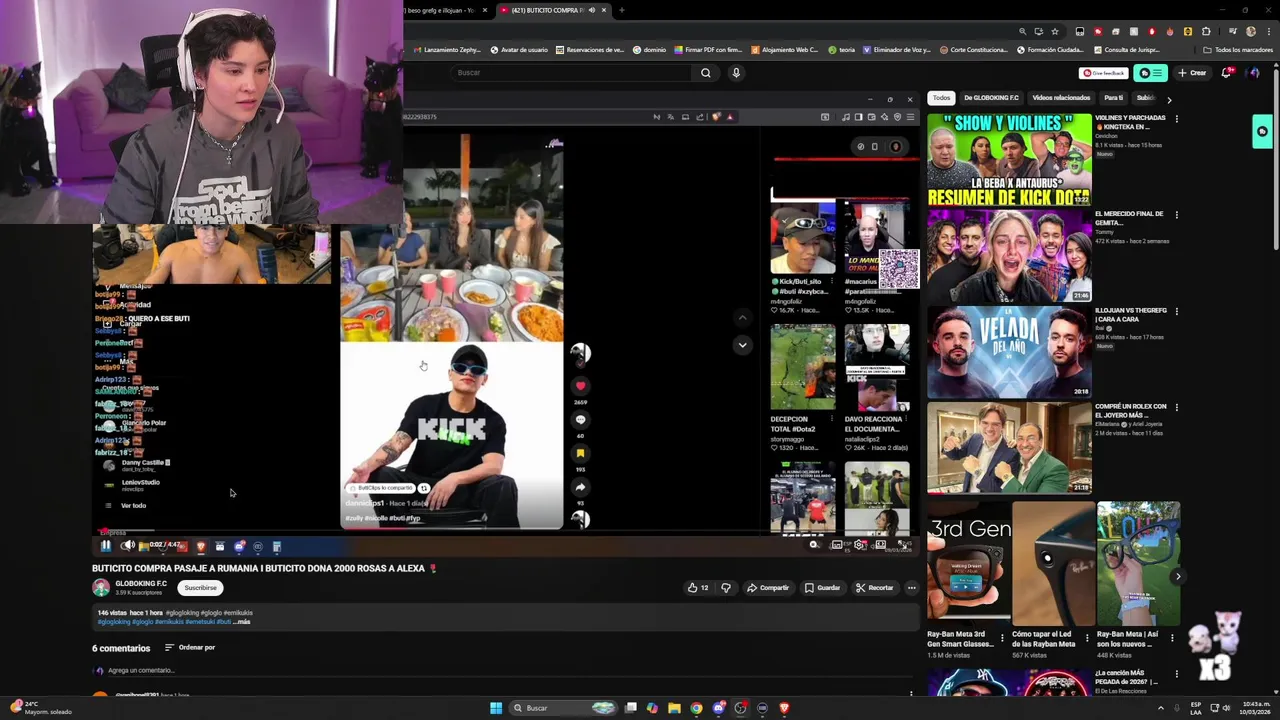Show more filter chips with arrow
This screenshot has width=1280, height=720.
[x=1169, y=99]
